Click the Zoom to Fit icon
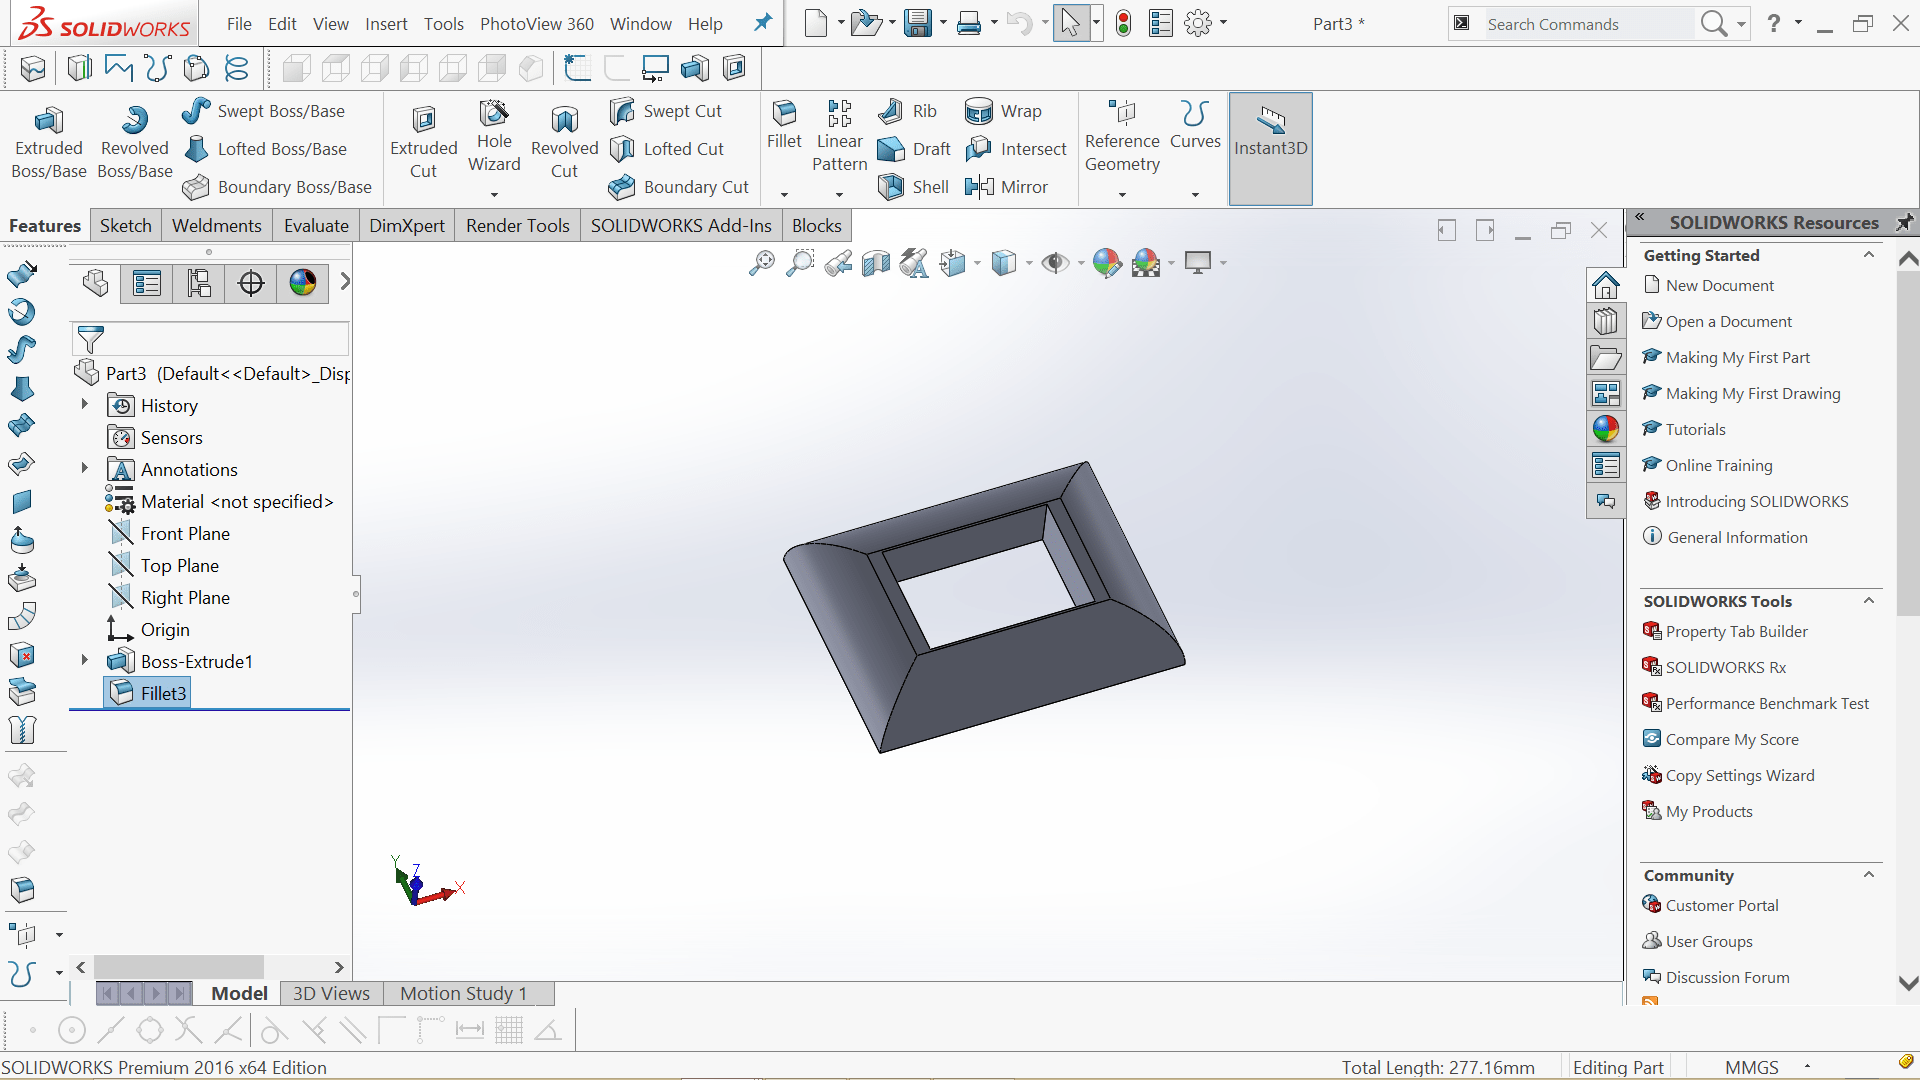 click(x=762, y=263)
